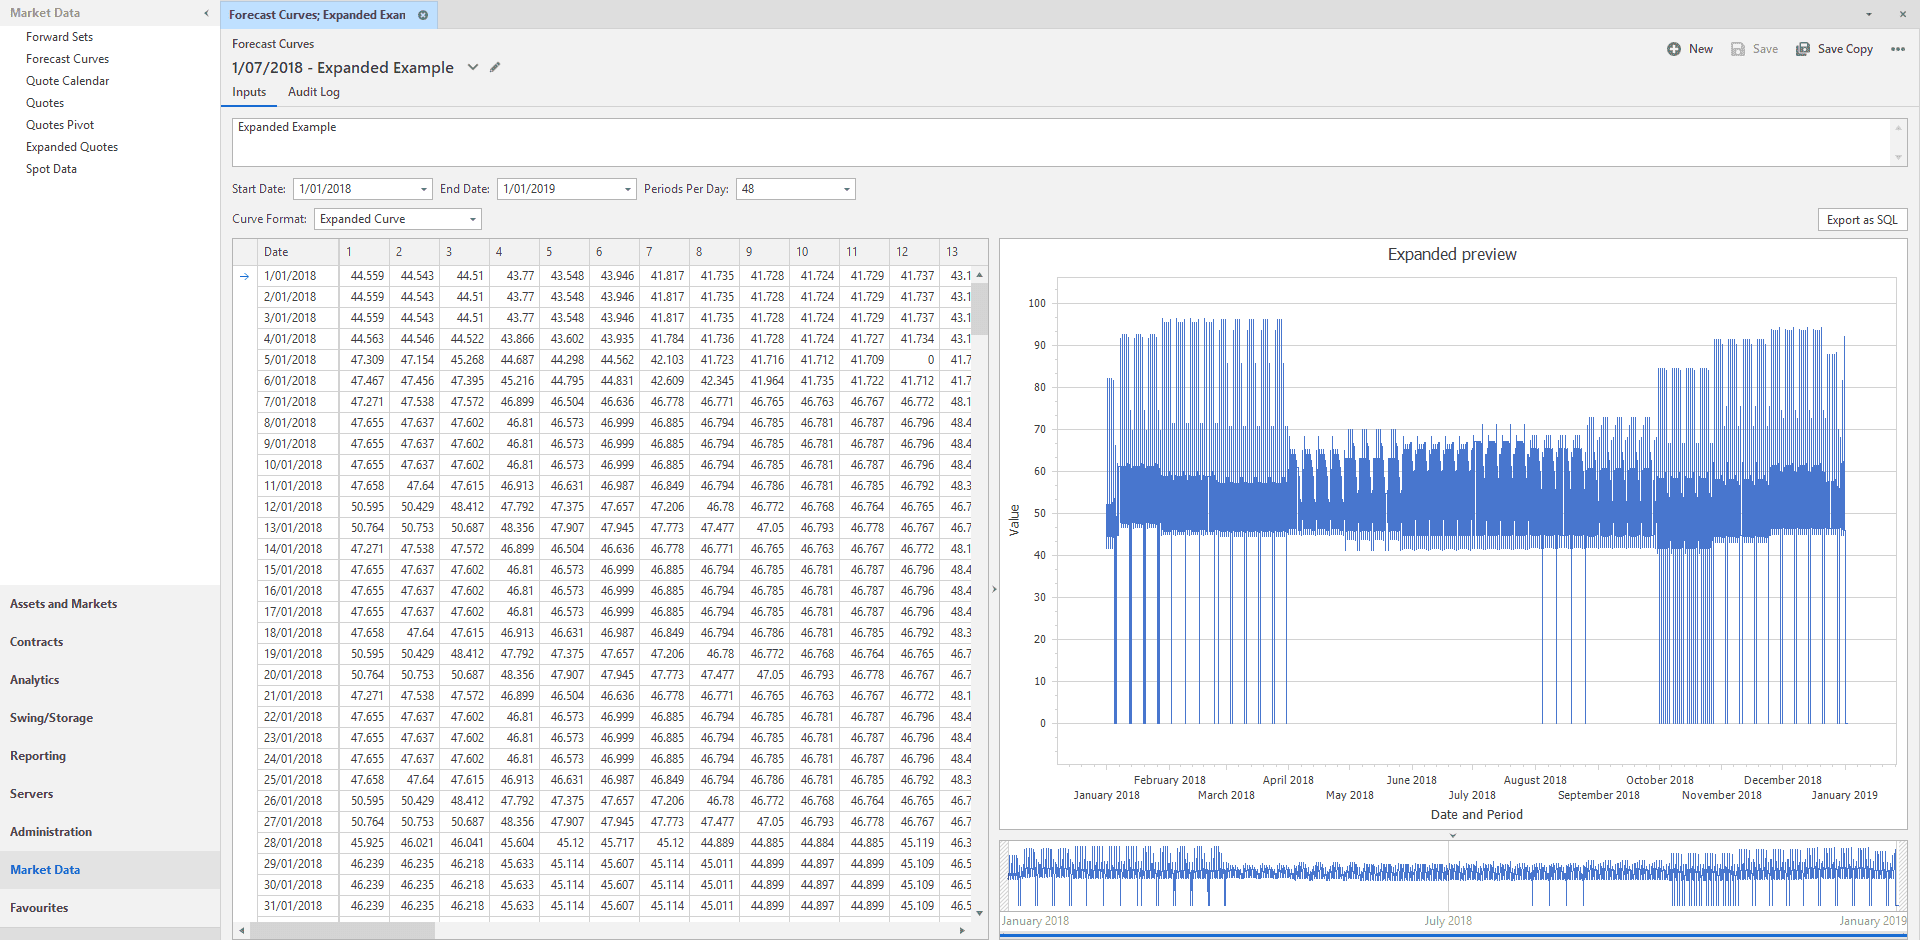Screen dimensions: 1920x940
Task: Collapse the Market Data navigation panel
Action: tap(206, 13)
